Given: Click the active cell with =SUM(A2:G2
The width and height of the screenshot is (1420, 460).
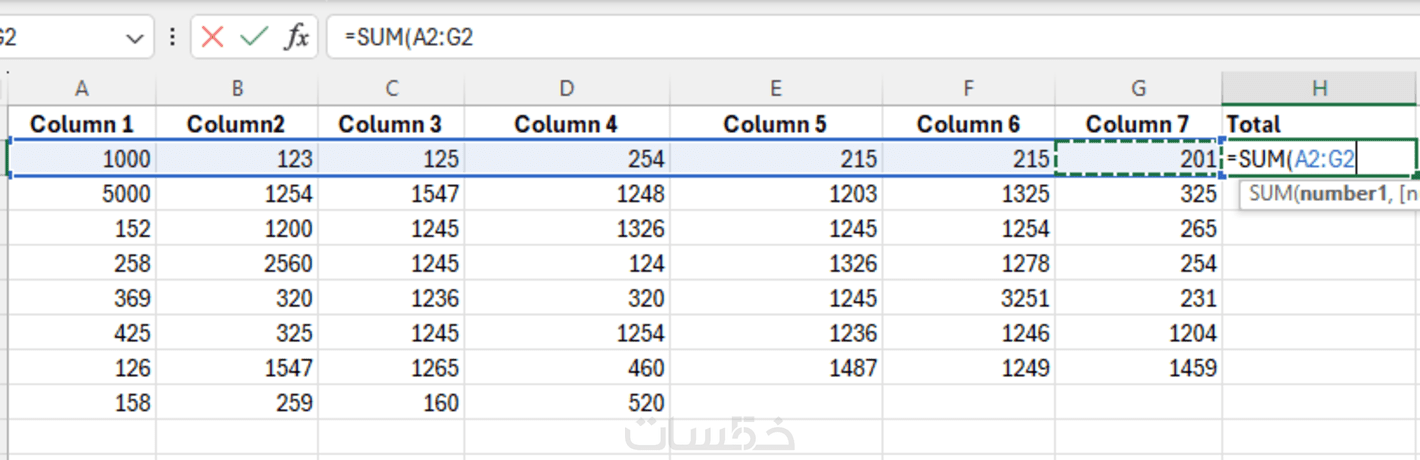Looking at the screenshot, I should coord(1319,158).
